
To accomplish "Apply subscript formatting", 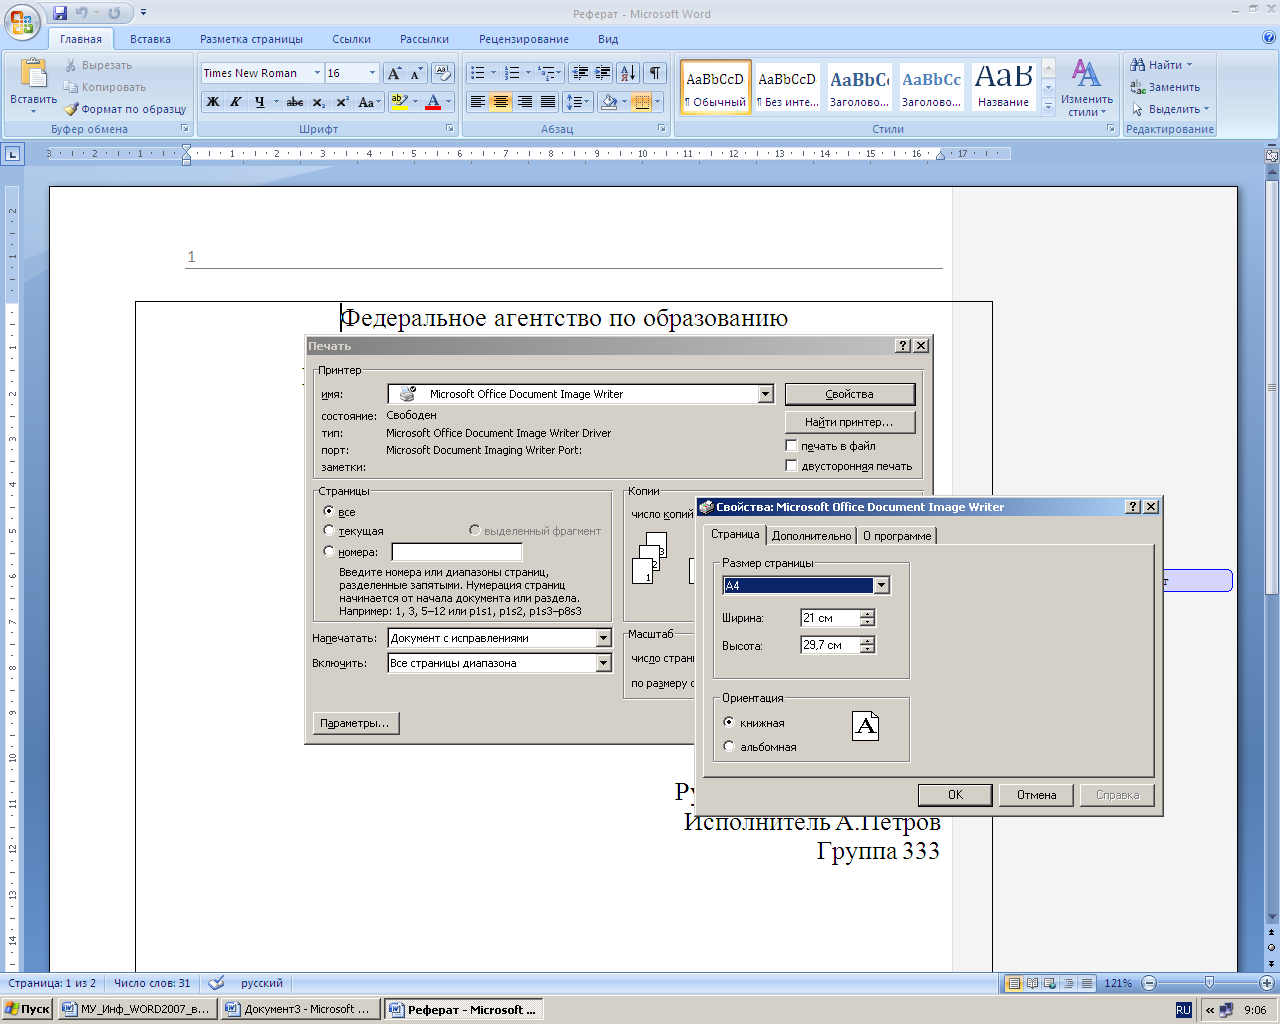I will pos(318,102).
